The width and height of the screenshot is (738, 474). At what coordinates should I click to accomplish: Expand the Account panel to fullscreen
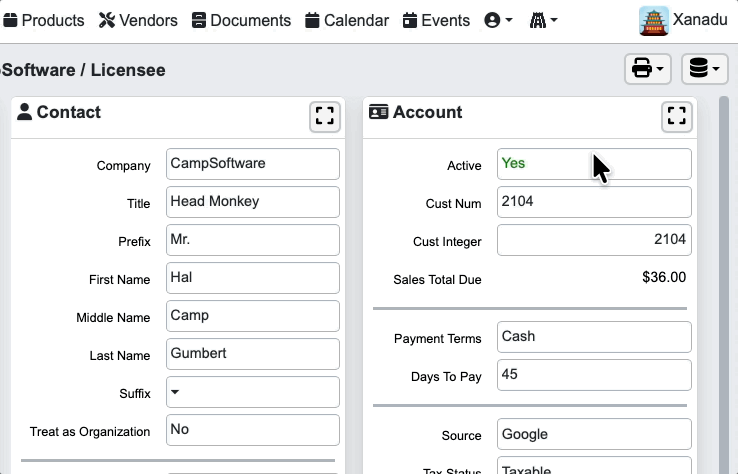(677, 117)
